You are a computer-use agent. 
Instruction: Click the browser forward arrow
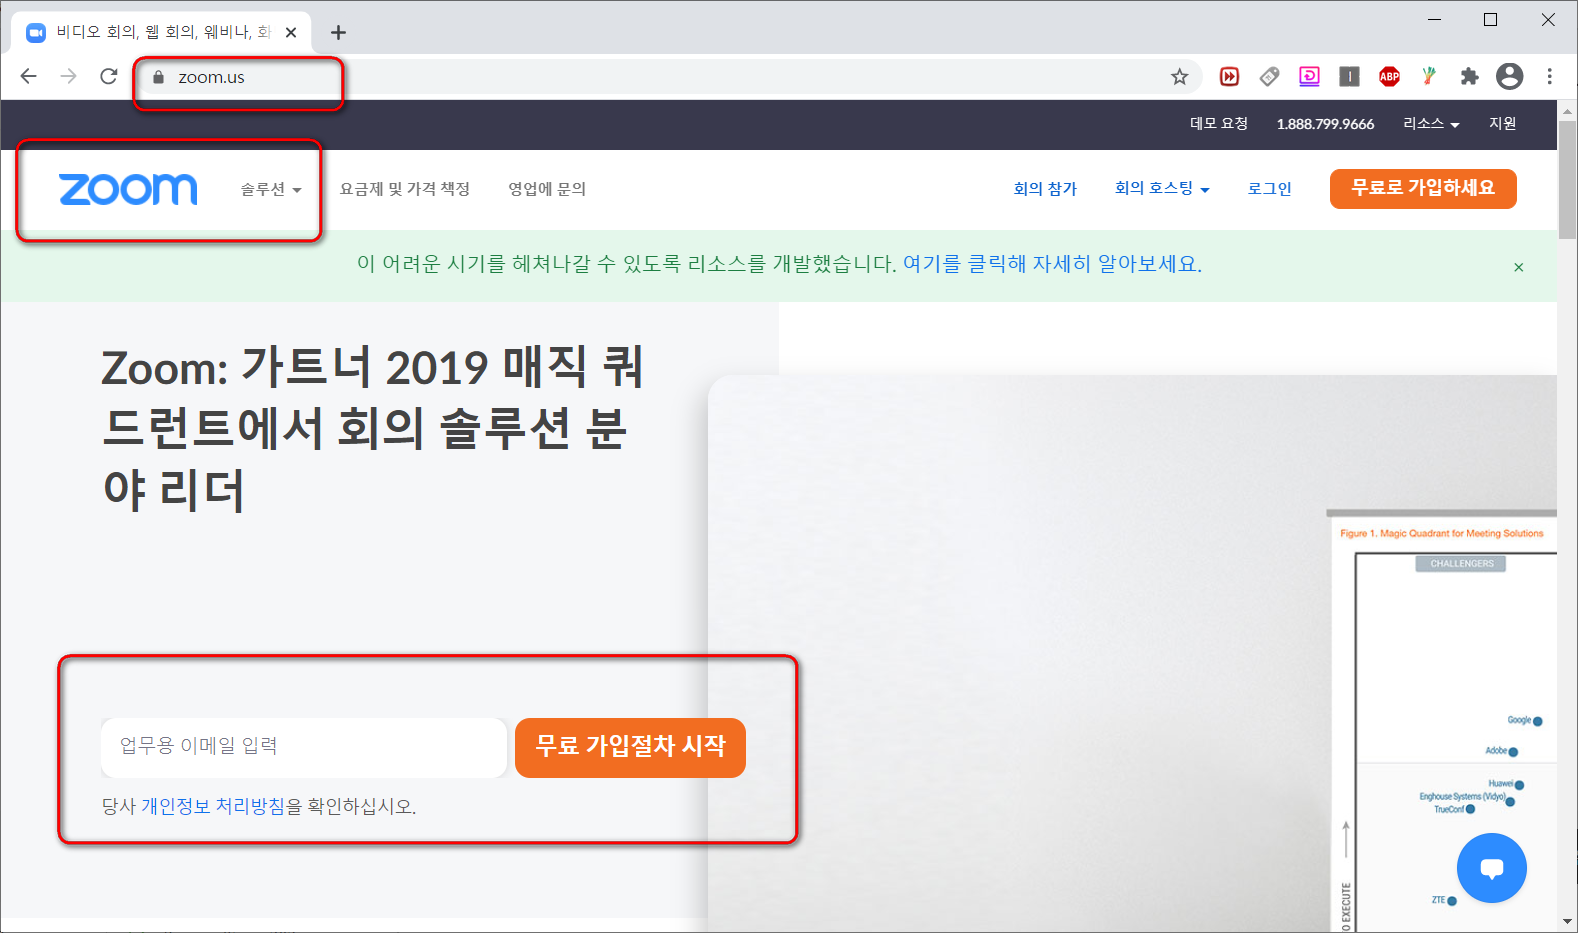[x=68, y=76]
